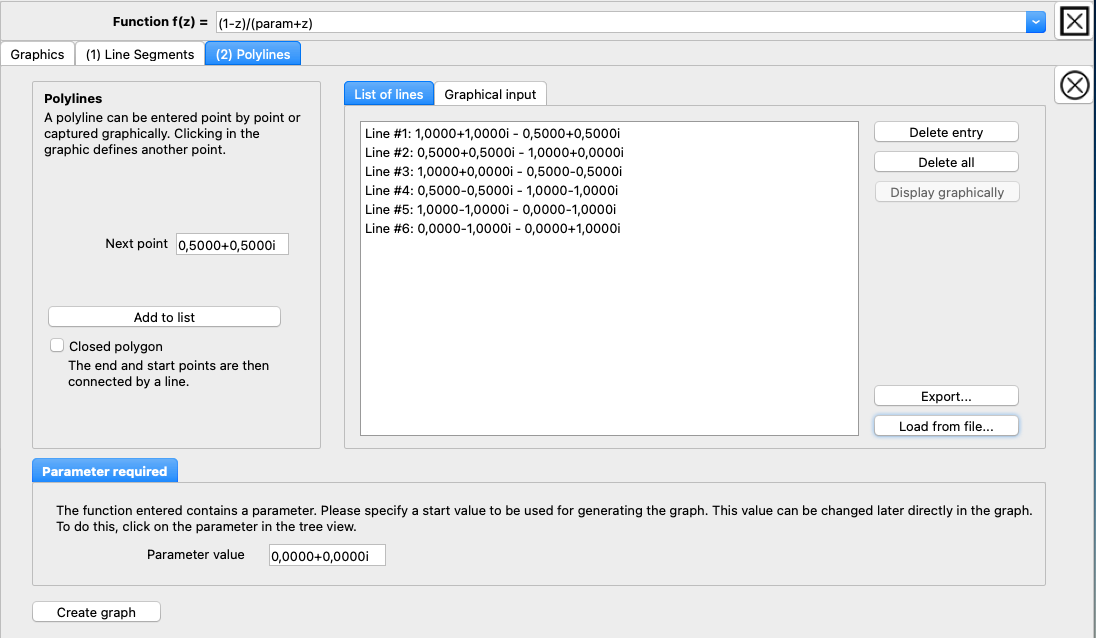The height and width of the screenshot is (638, 1096).
Task: Click the Next point input field
Action: click(232, 245)
